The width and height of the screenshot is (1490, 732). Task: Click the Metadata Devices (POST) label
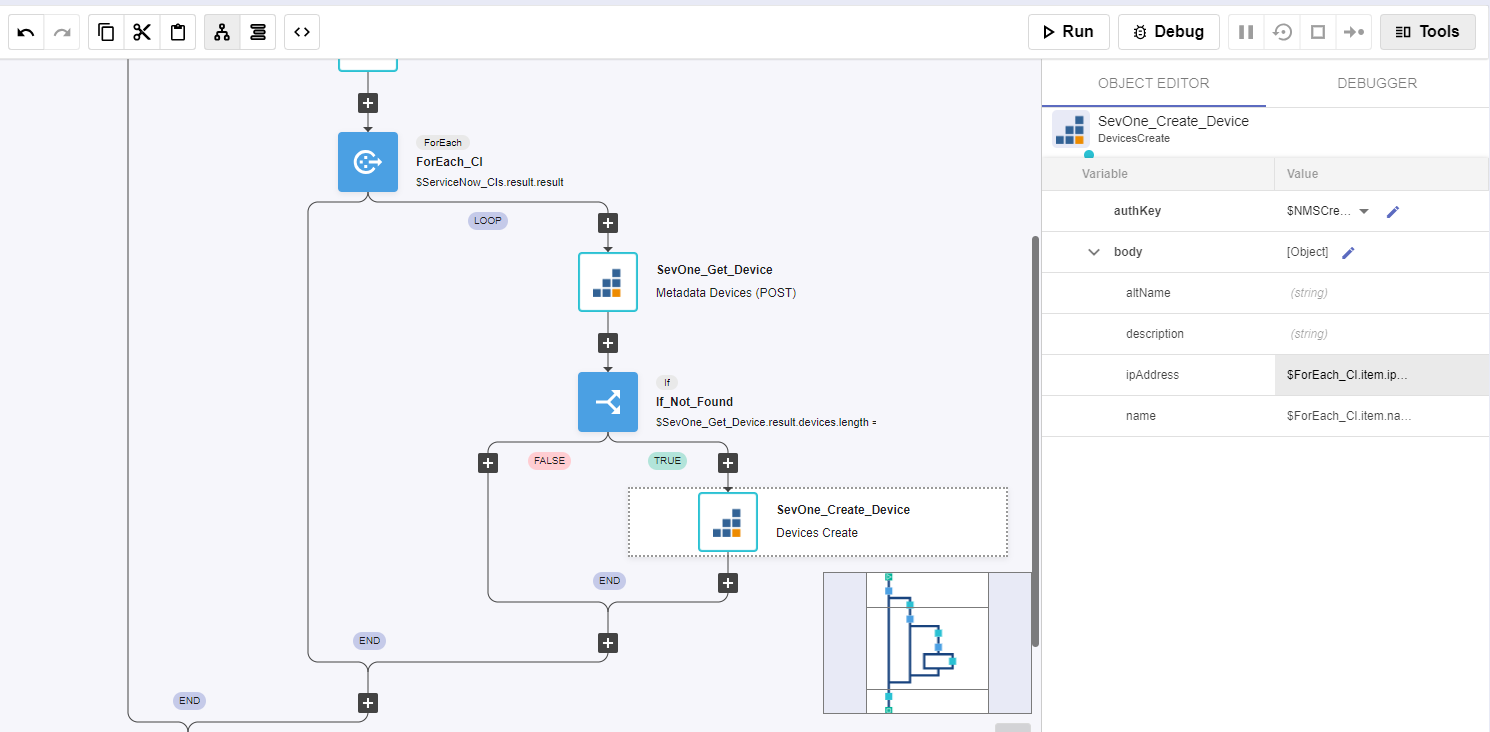(726, 293)
